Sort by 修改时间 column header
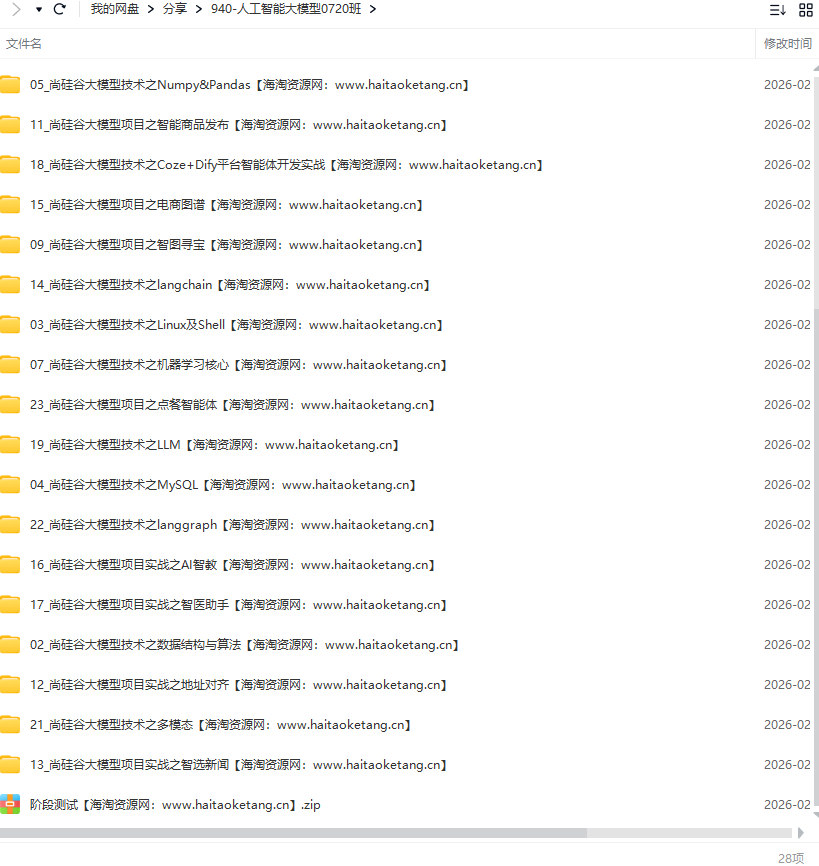819x866 pixels. tap(787, 44)
